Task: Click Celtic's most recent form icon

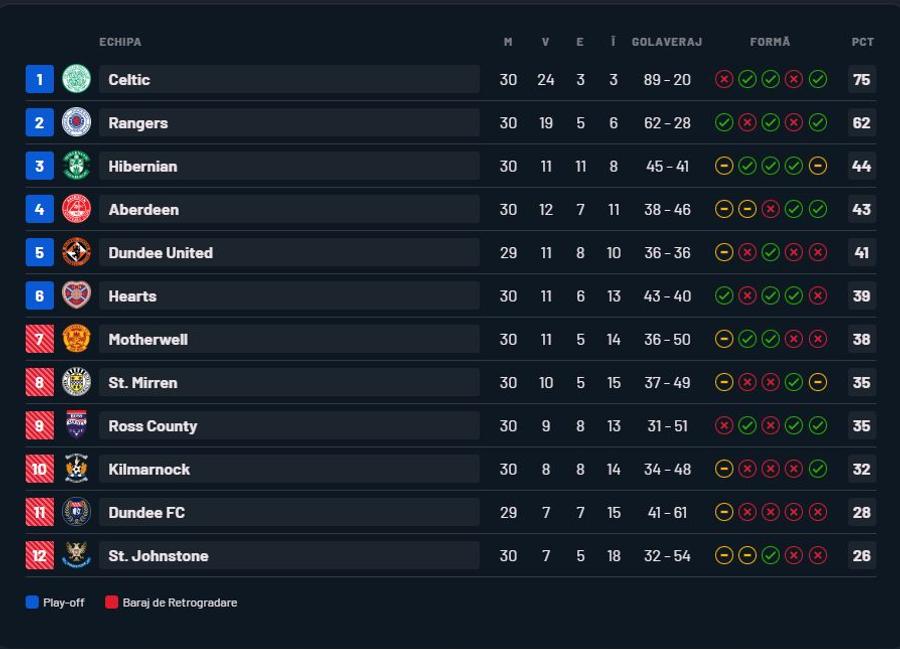Action: coord(817,79)
